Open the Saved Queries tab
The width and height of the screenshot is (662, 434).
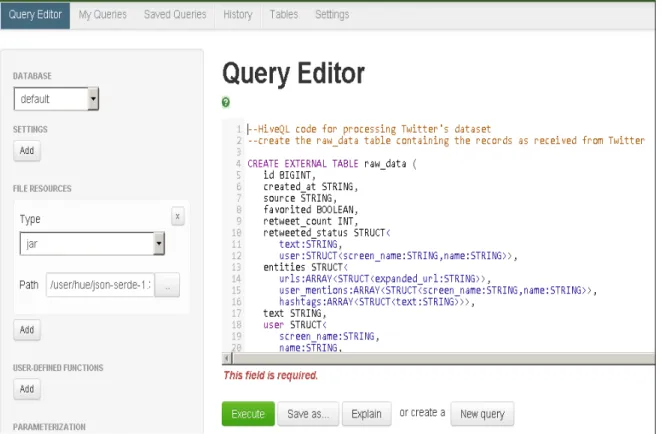175,15
